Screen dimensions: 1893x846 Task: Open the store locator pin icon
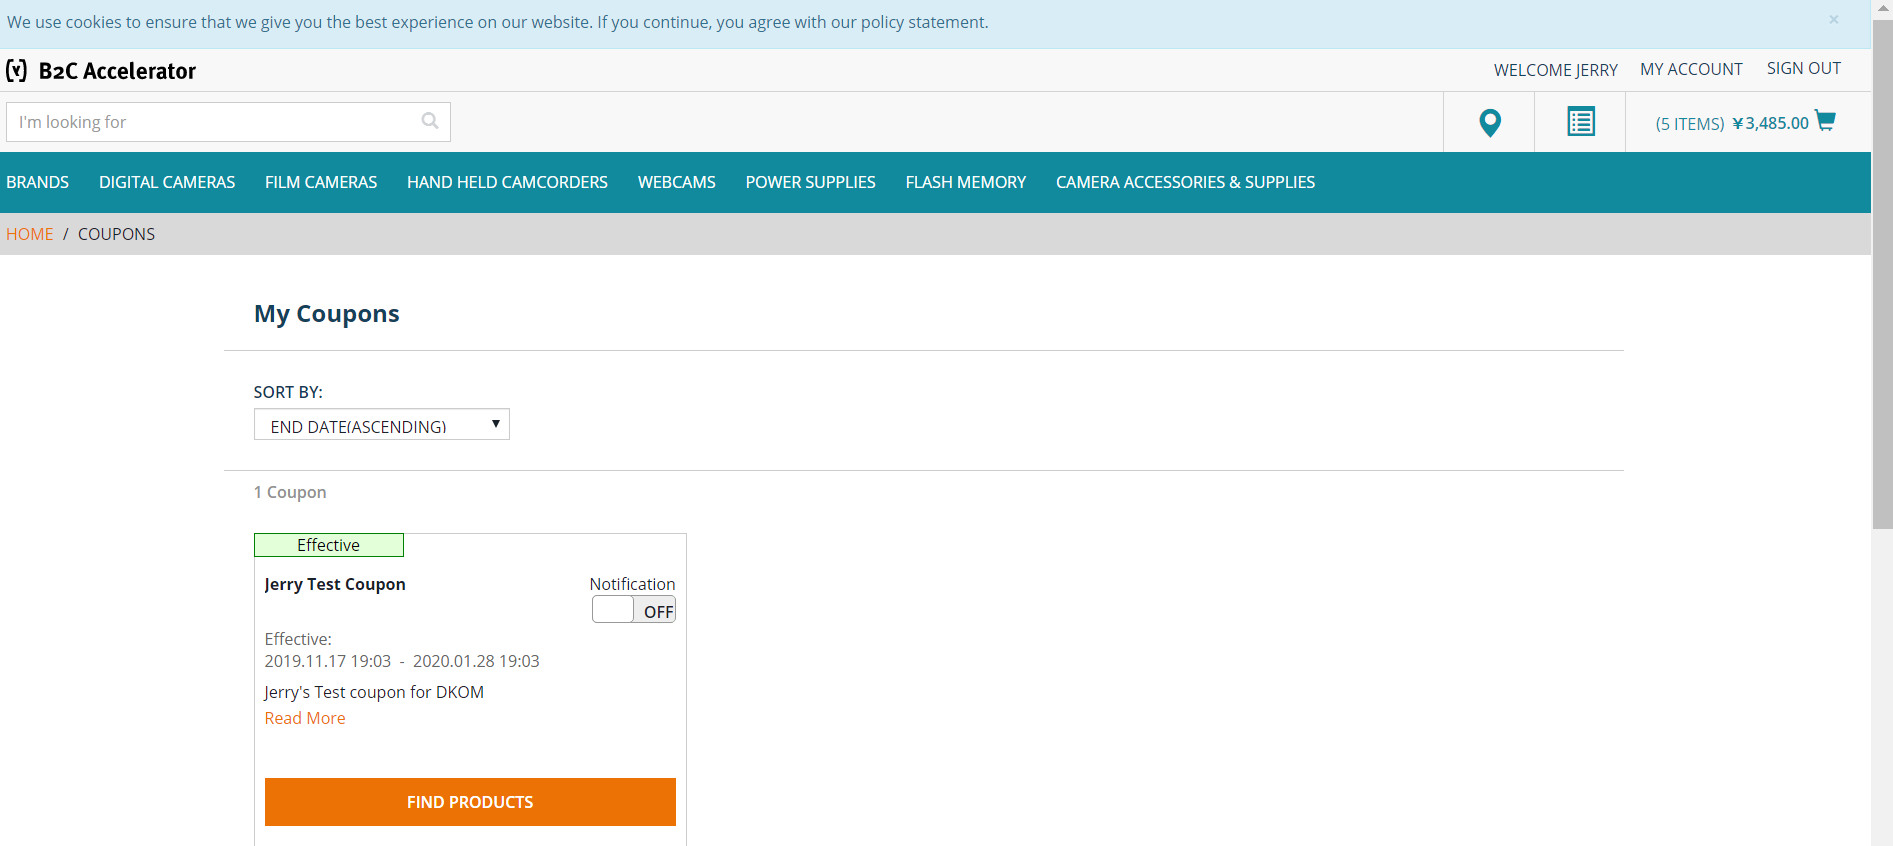(1489, 122)
